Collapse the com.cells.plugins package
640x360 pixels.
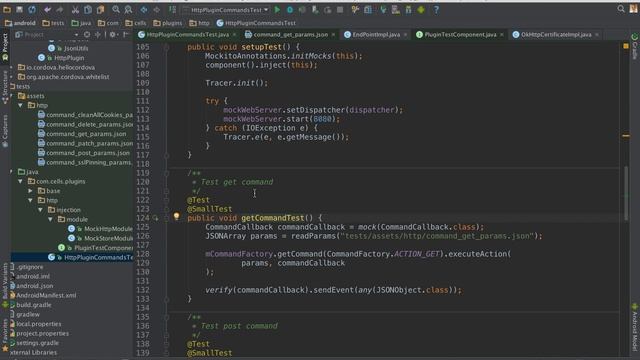tap(20, 181)
